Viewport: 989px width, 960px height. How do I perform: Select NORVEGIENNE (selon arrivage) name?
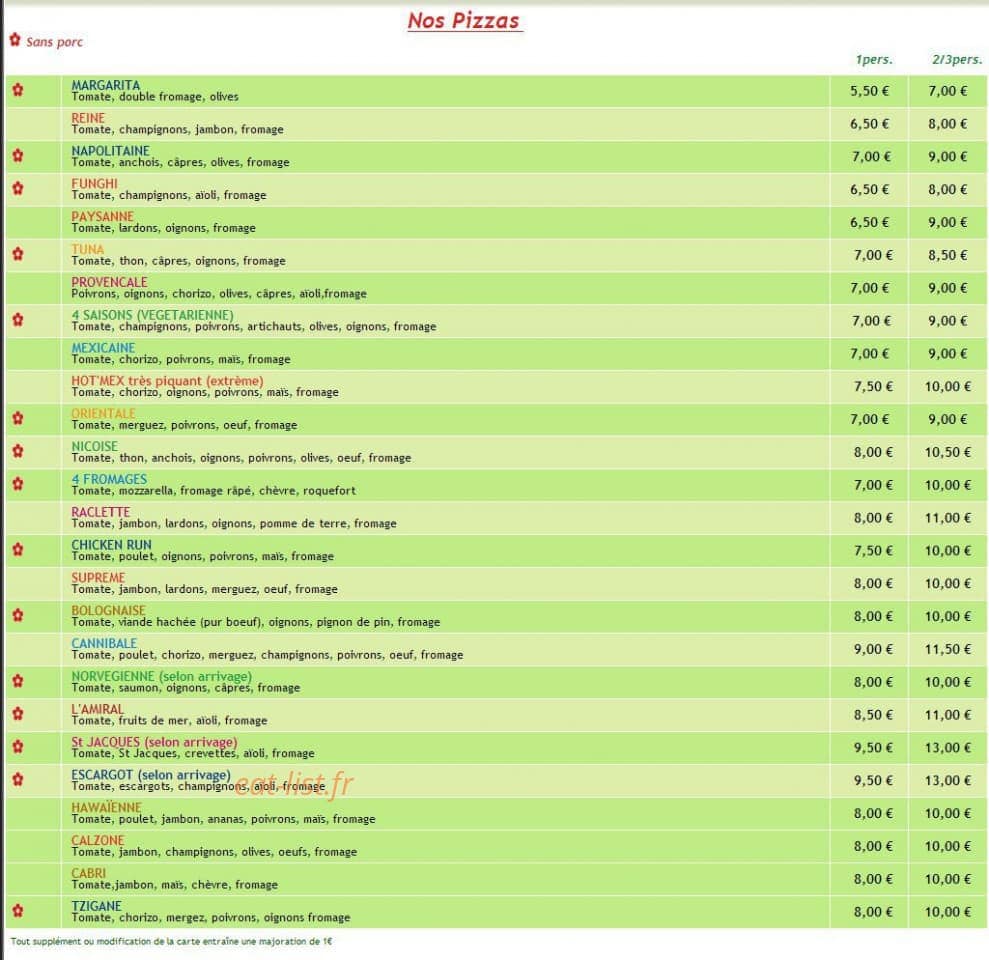pyautogui.click(x=161, y=676)
